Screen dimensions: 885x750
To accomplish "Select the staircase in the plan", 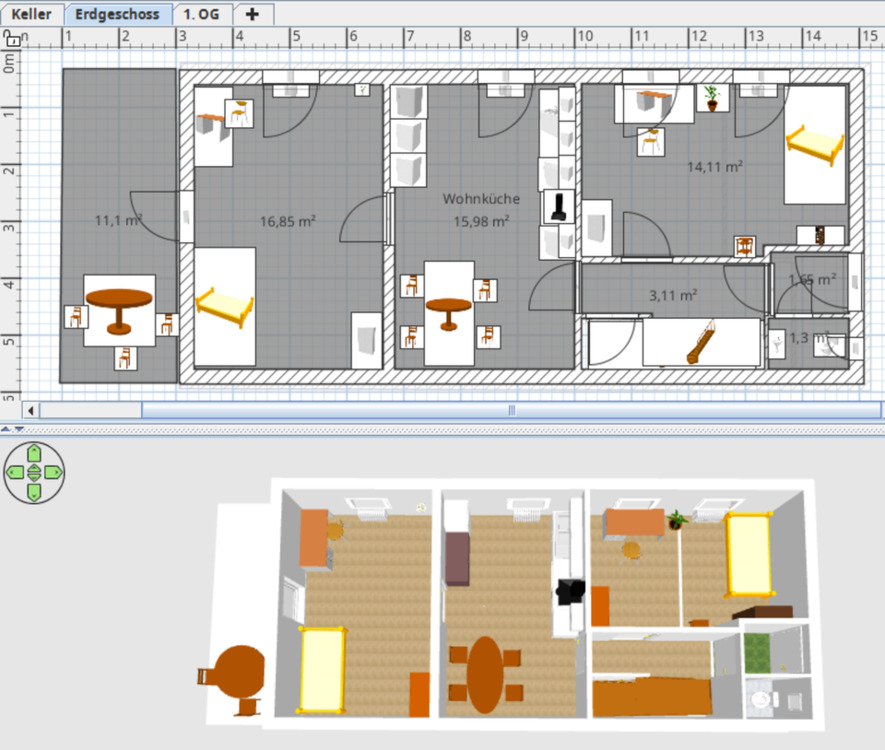I will (700, 342).
